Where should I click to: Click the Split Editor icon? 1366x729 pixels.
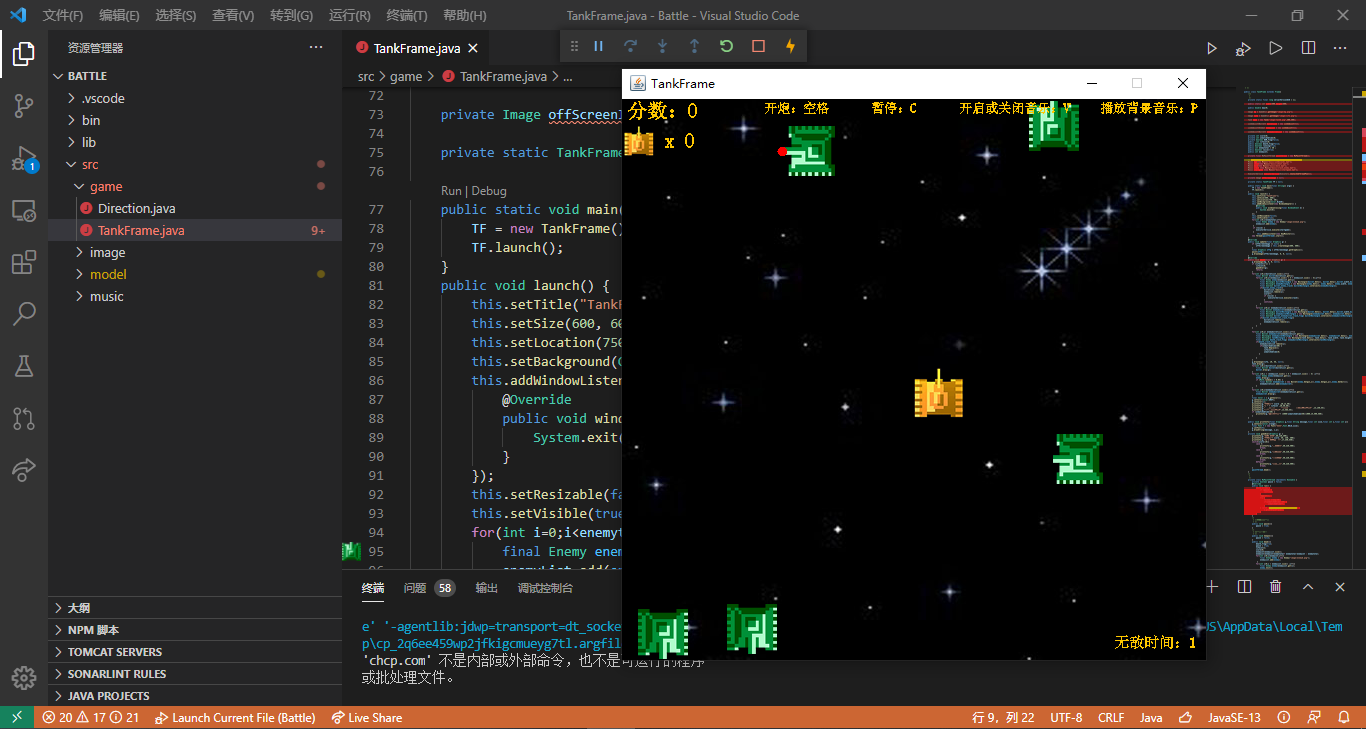click(x=1308, y=48)
